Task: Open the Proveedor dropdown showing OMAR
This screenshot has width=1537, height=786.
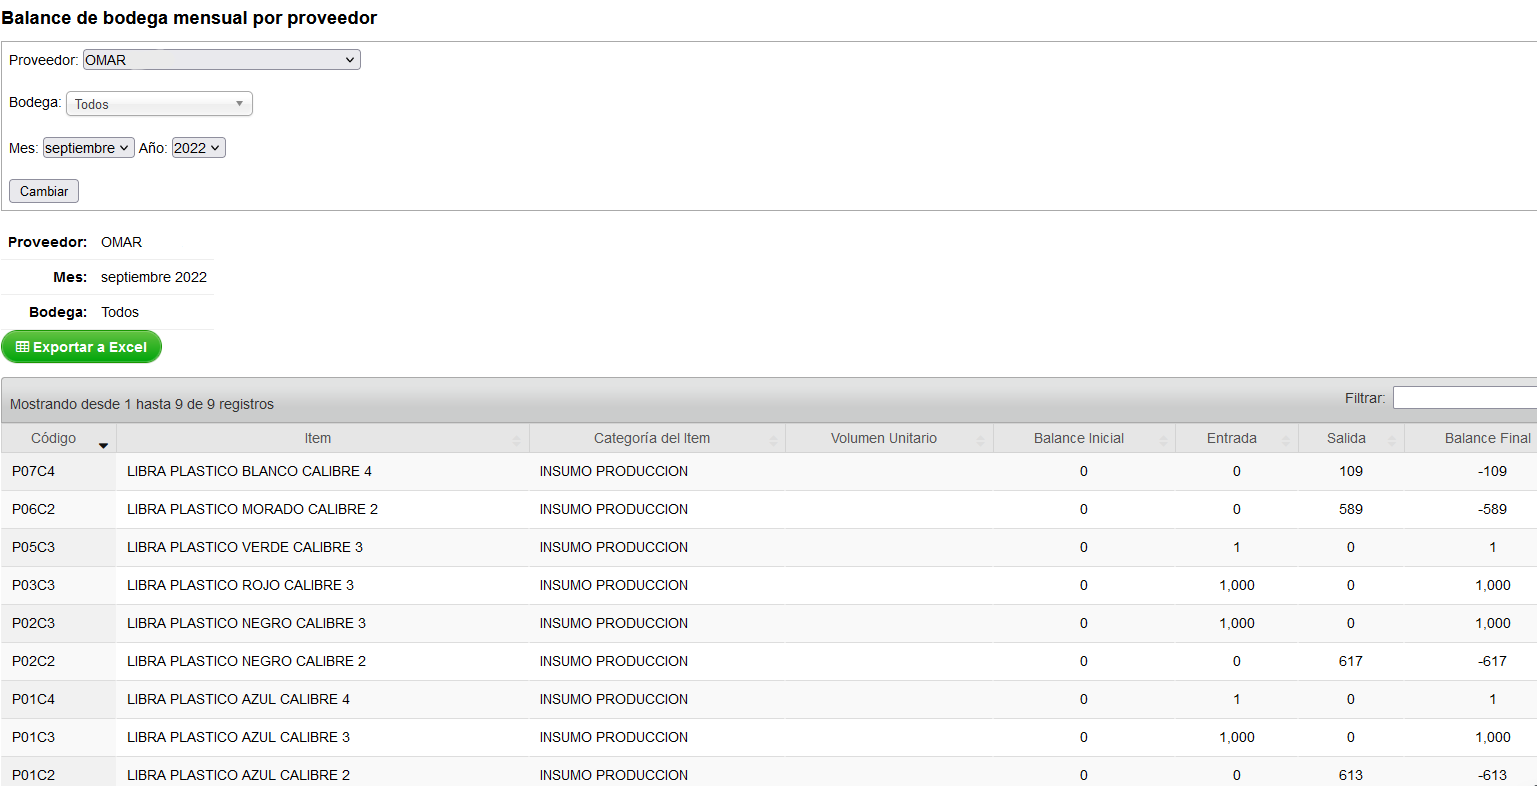Action: pos(221,60)
